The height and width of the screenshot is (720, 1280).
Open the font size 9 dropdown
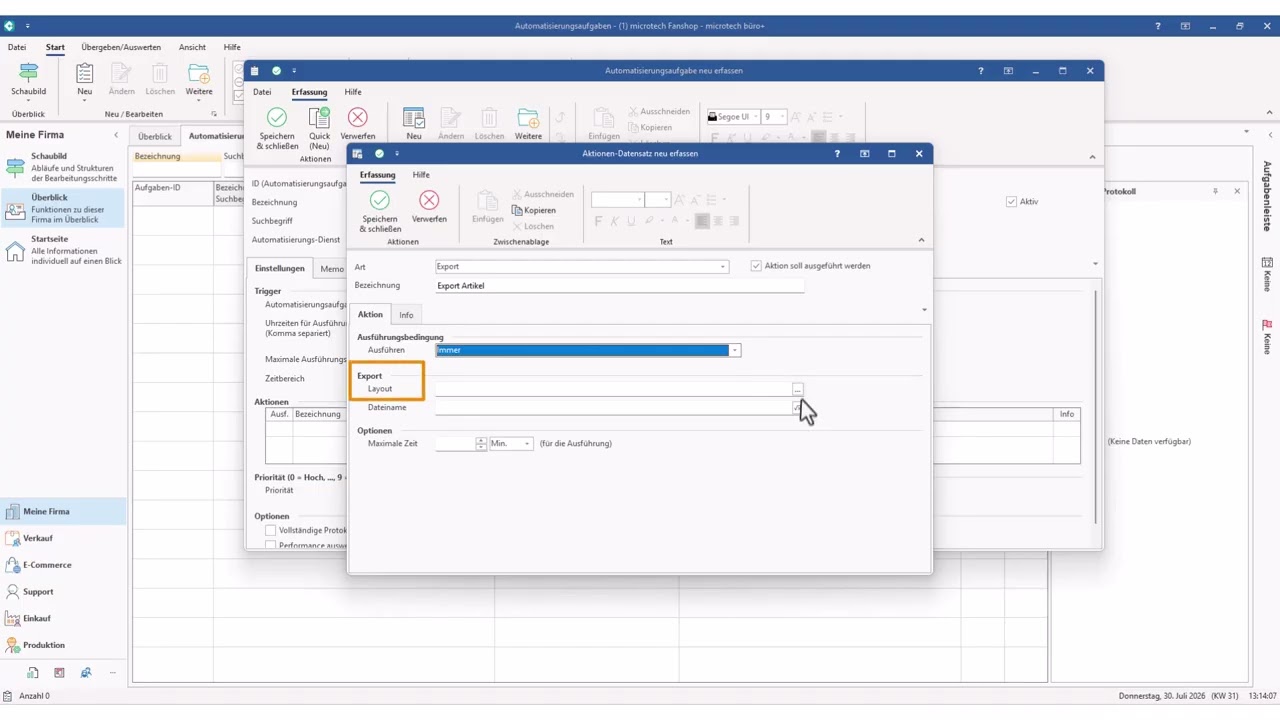[x=782, y=117]
